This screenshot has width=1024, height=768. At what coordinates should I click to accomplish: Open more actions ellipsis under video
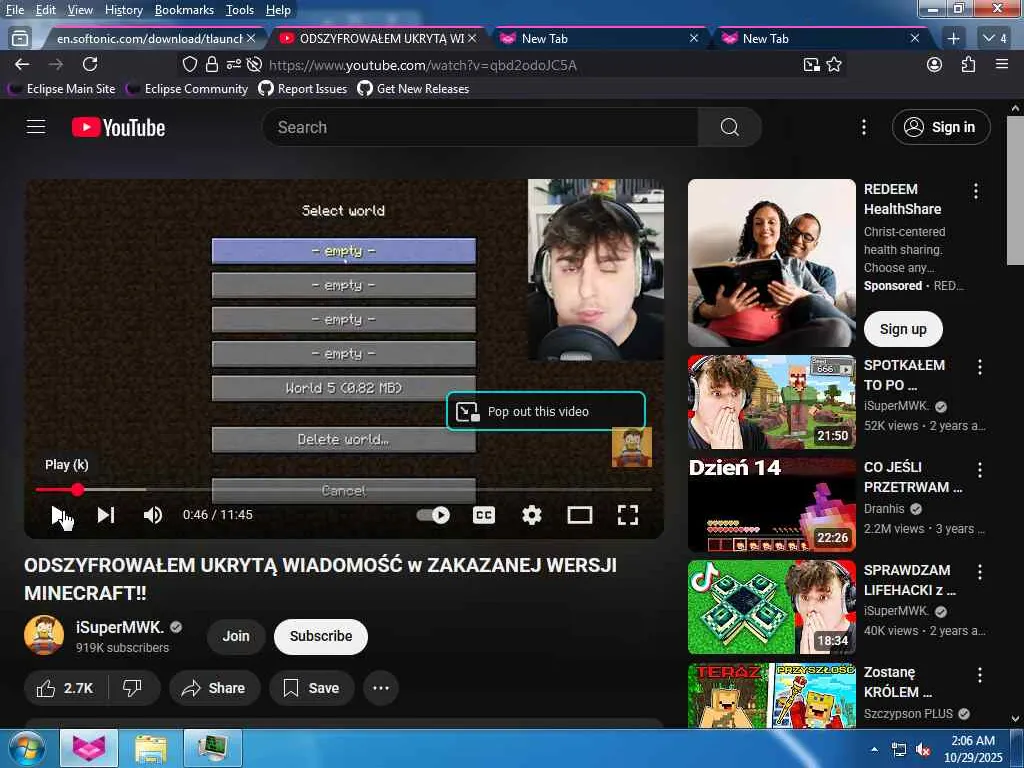click(381, 688)
